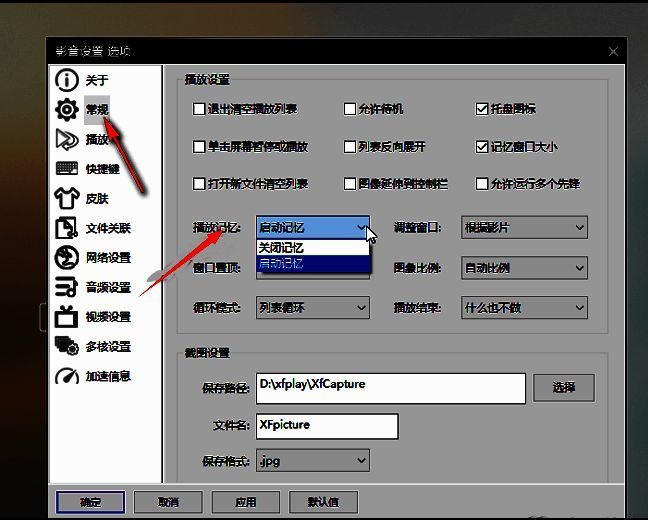
Task: Uncheck 托盘图标 checkbox
Action: tap(482, 109)
